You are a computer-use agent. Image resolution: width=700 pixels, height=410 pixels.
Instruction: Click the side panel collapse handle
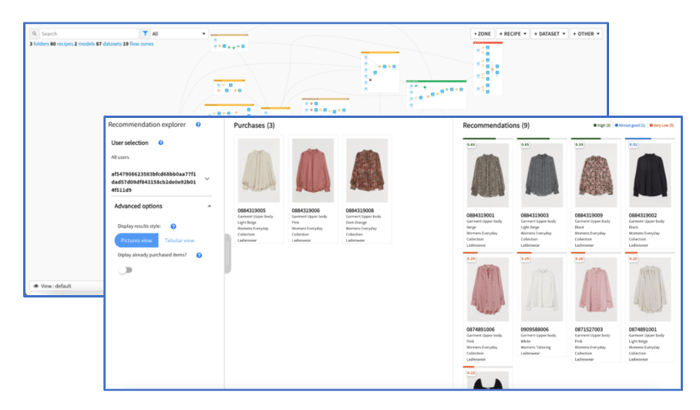point(228,253)
